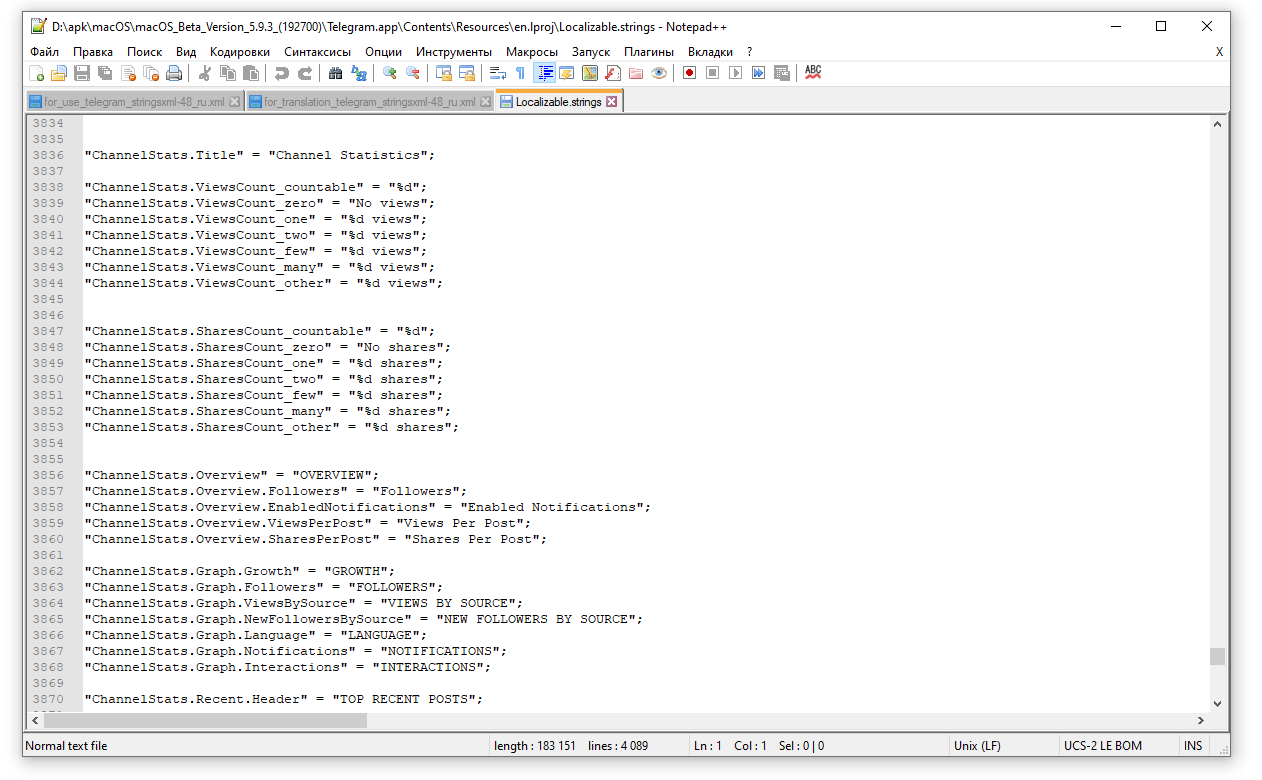Open the Replace dialog icon
Screen dimensions: 1262x780
(x=358, y=73)
